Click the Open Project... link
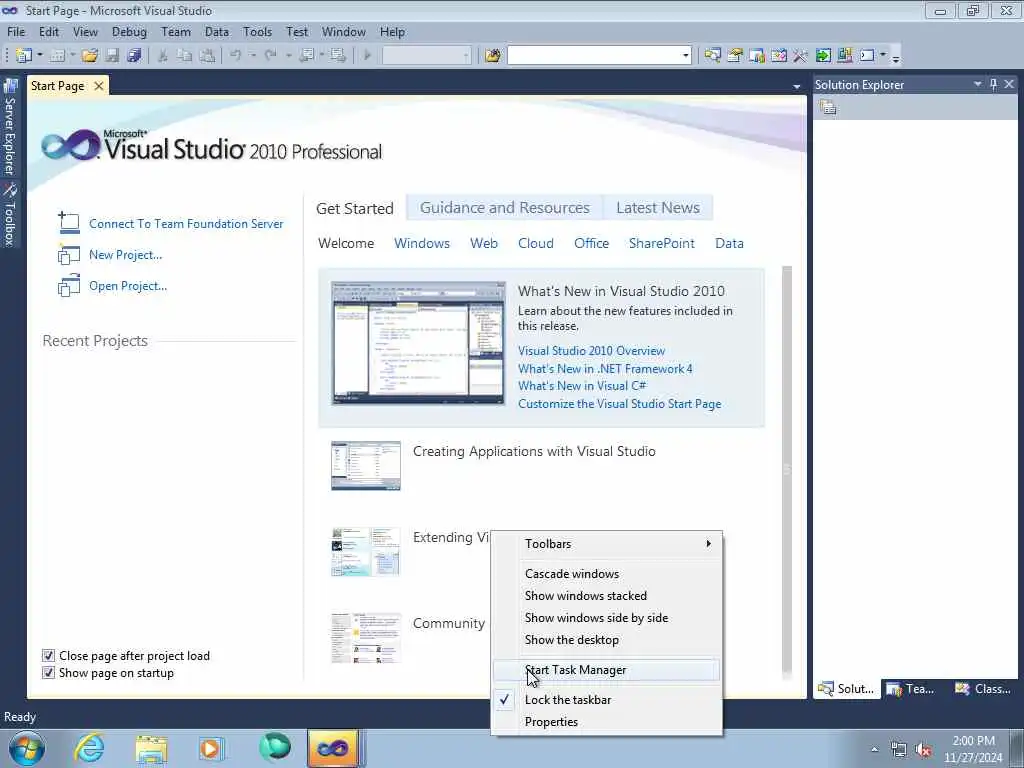The image size is (1024, 768). click(x=128, y=286)
